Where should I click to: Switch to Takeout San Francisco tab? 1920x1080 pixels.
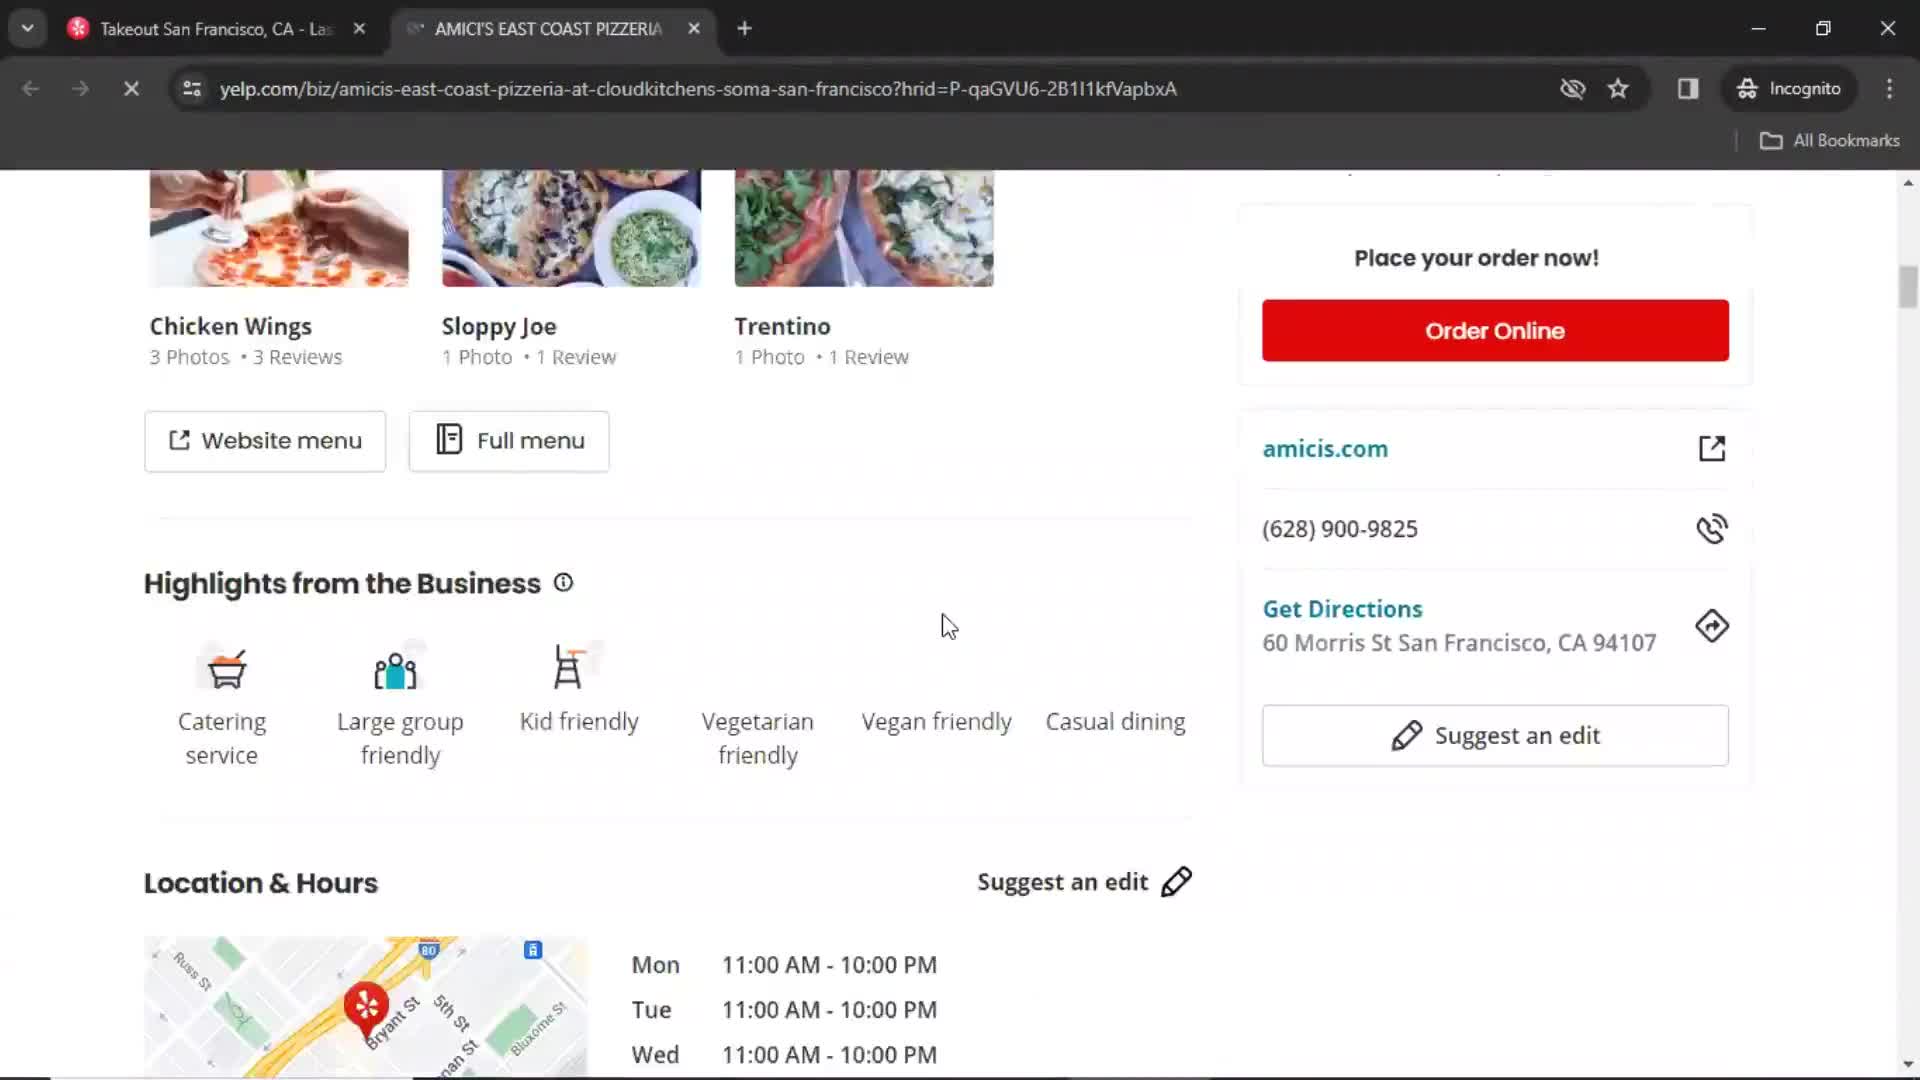[215, 29]
